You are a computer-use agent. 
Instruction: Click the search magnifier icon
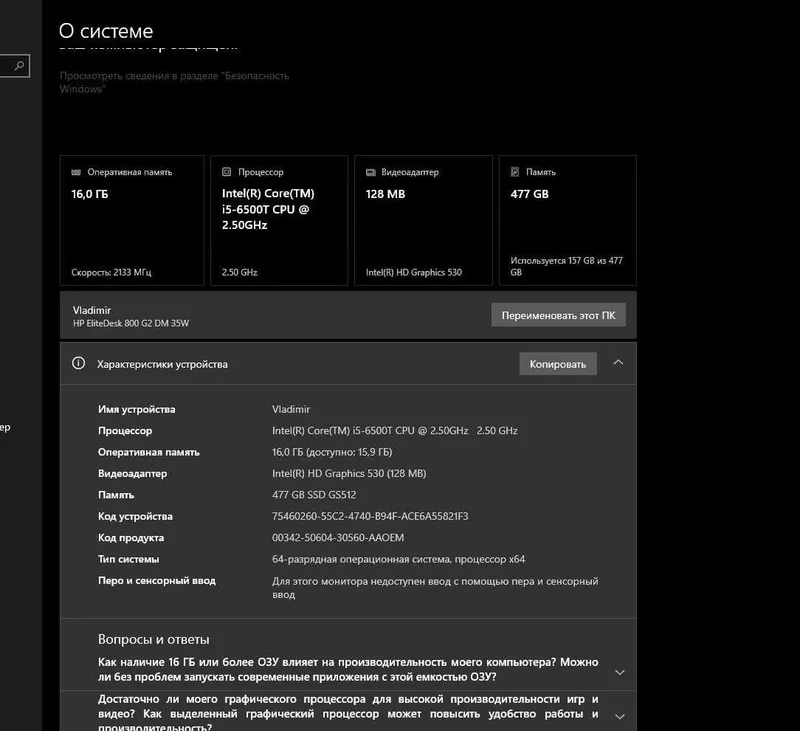point(19,66)
